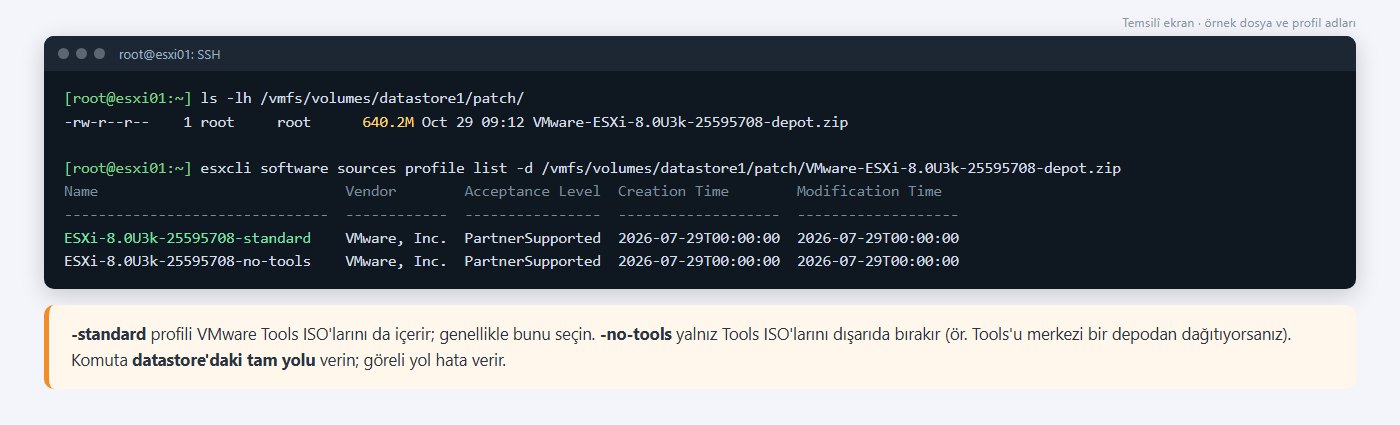Click the creation time in the standard profile row
The image size is (1400, 425).
coord(699,238)
